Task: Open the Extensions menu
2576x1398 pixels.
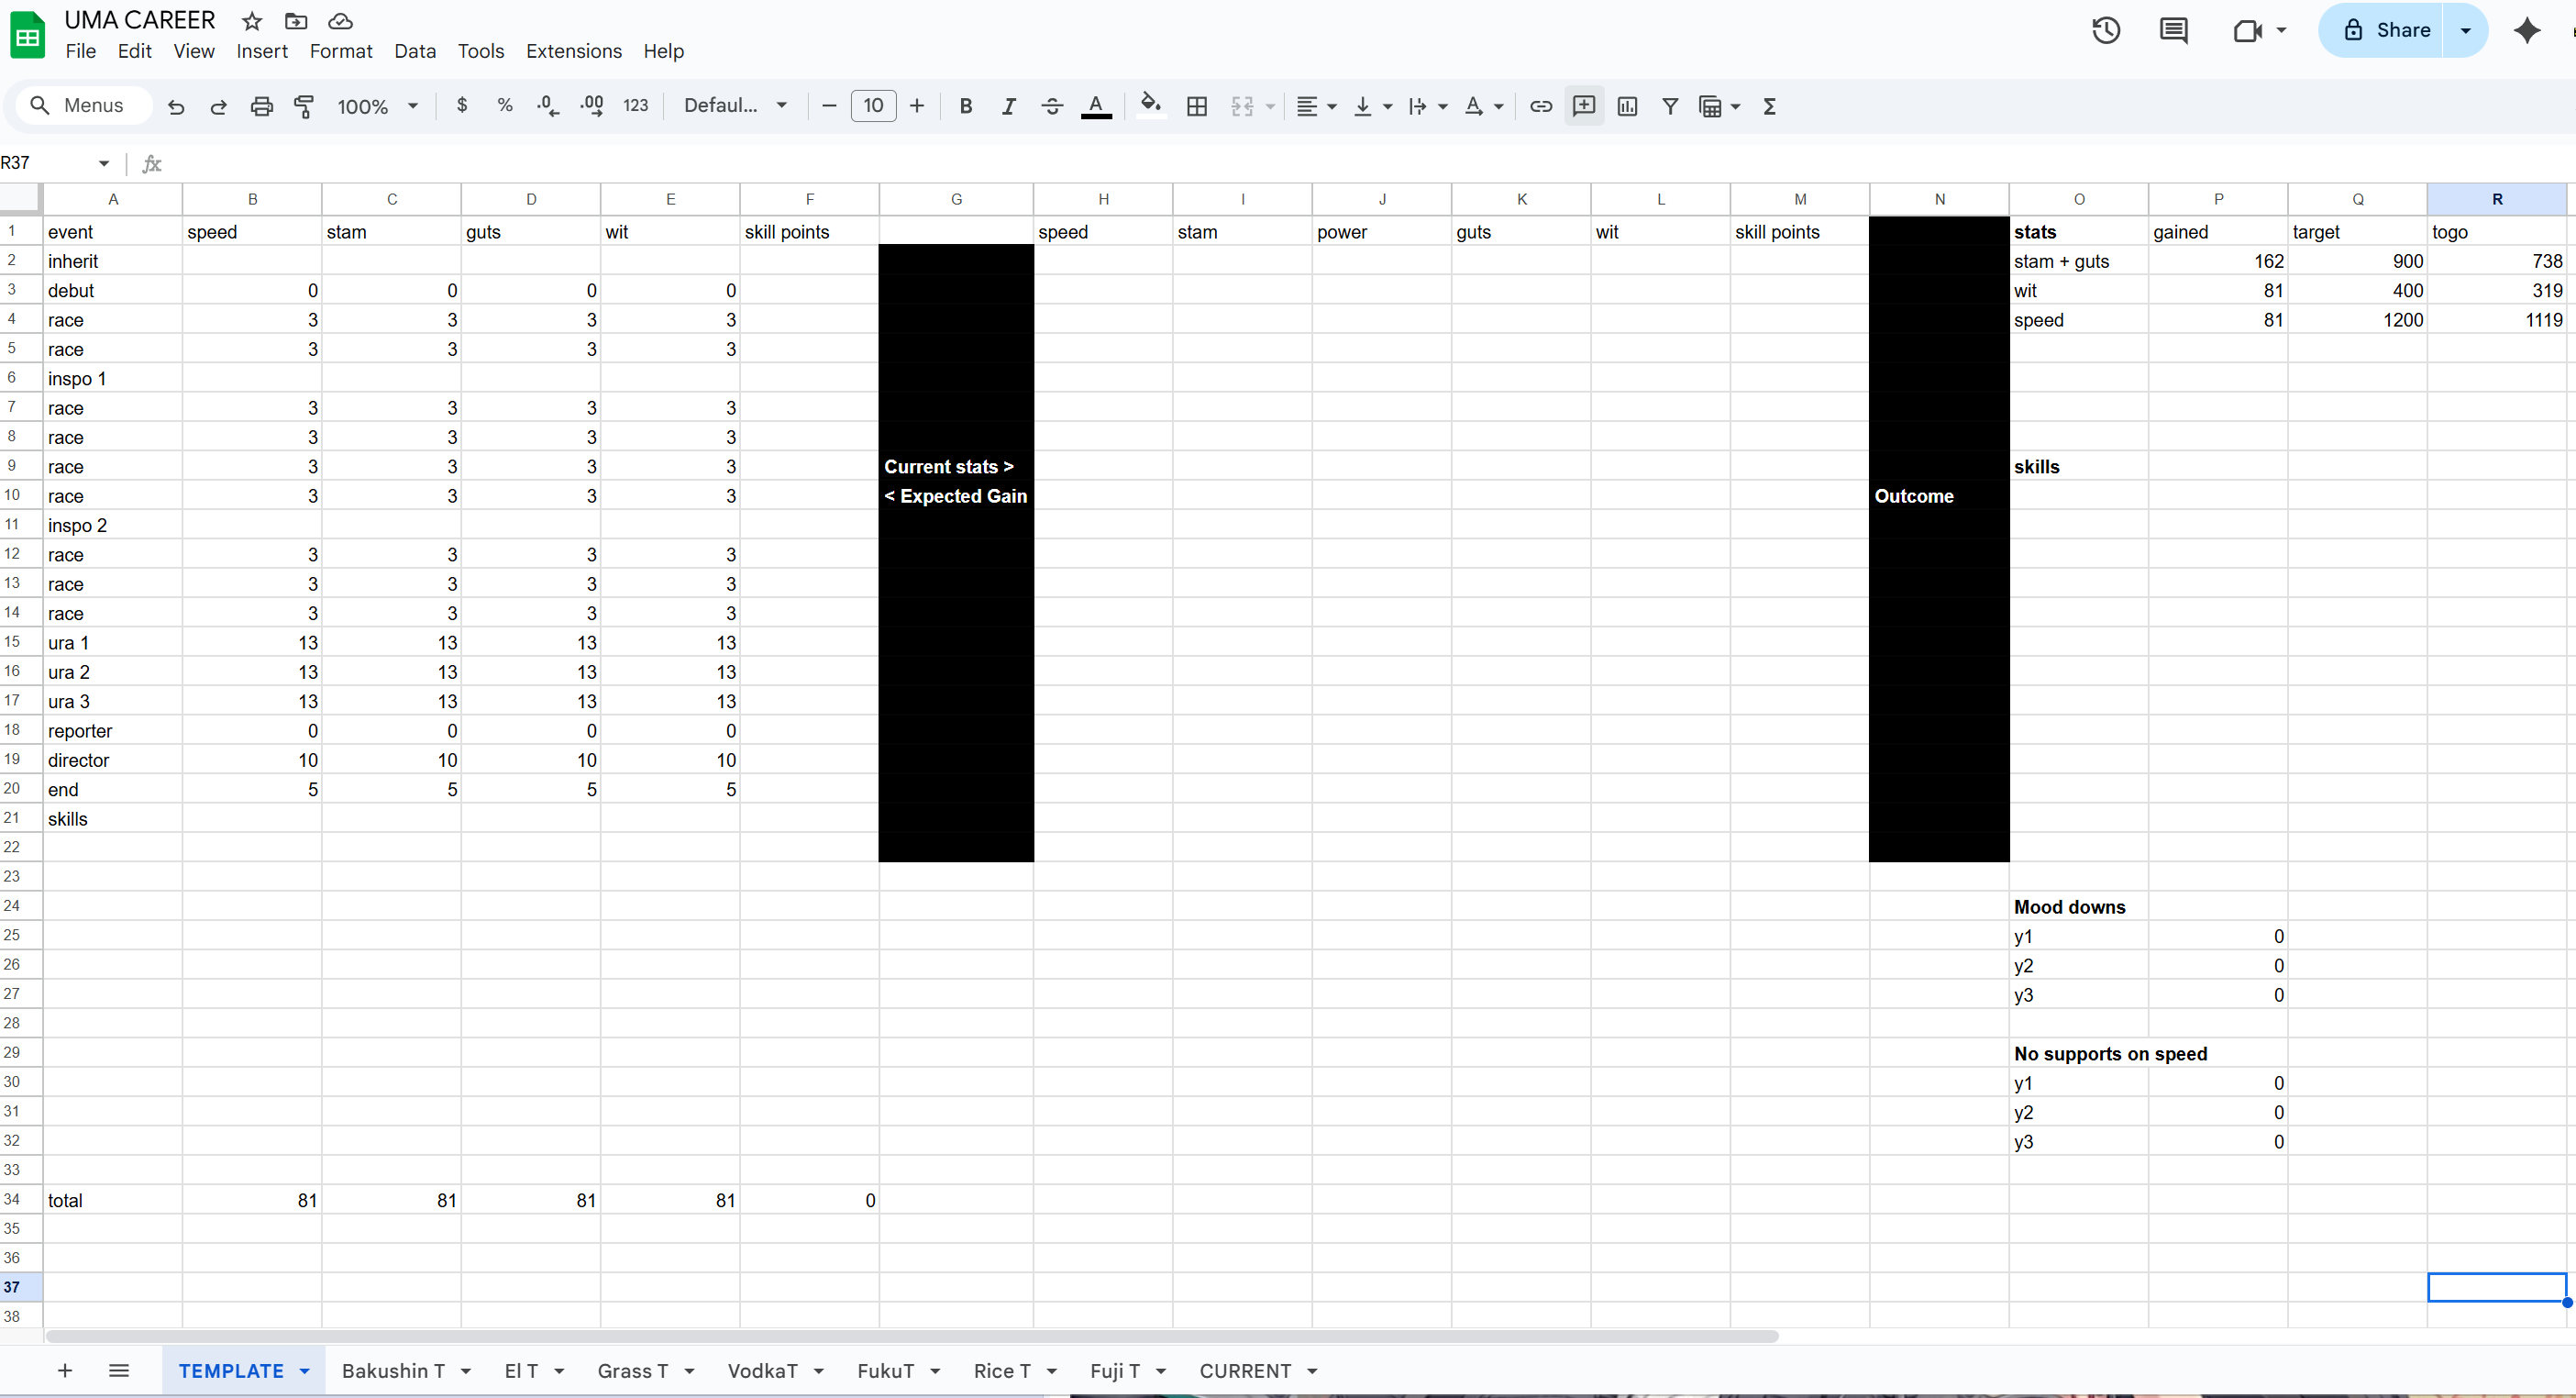Action: click(x=573, y=51)
